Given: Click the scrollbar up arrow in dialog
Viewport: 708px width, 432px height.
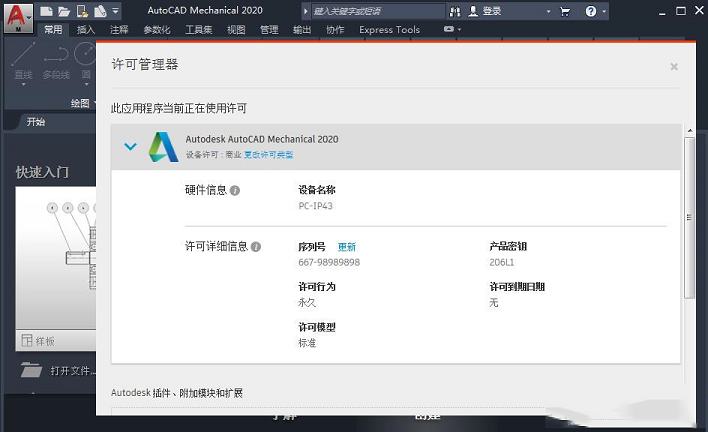Looking at the screenshot, I should (689, 130).
